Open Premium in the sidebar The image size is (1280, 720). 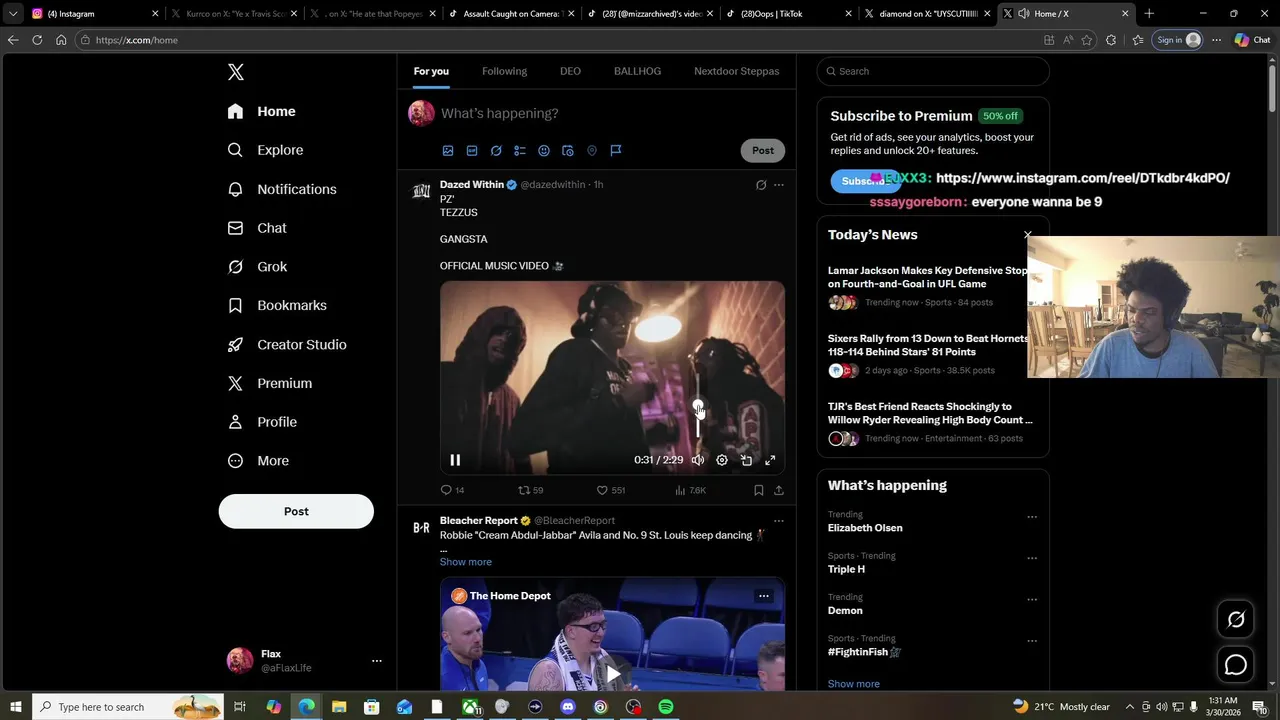(270, 383)
